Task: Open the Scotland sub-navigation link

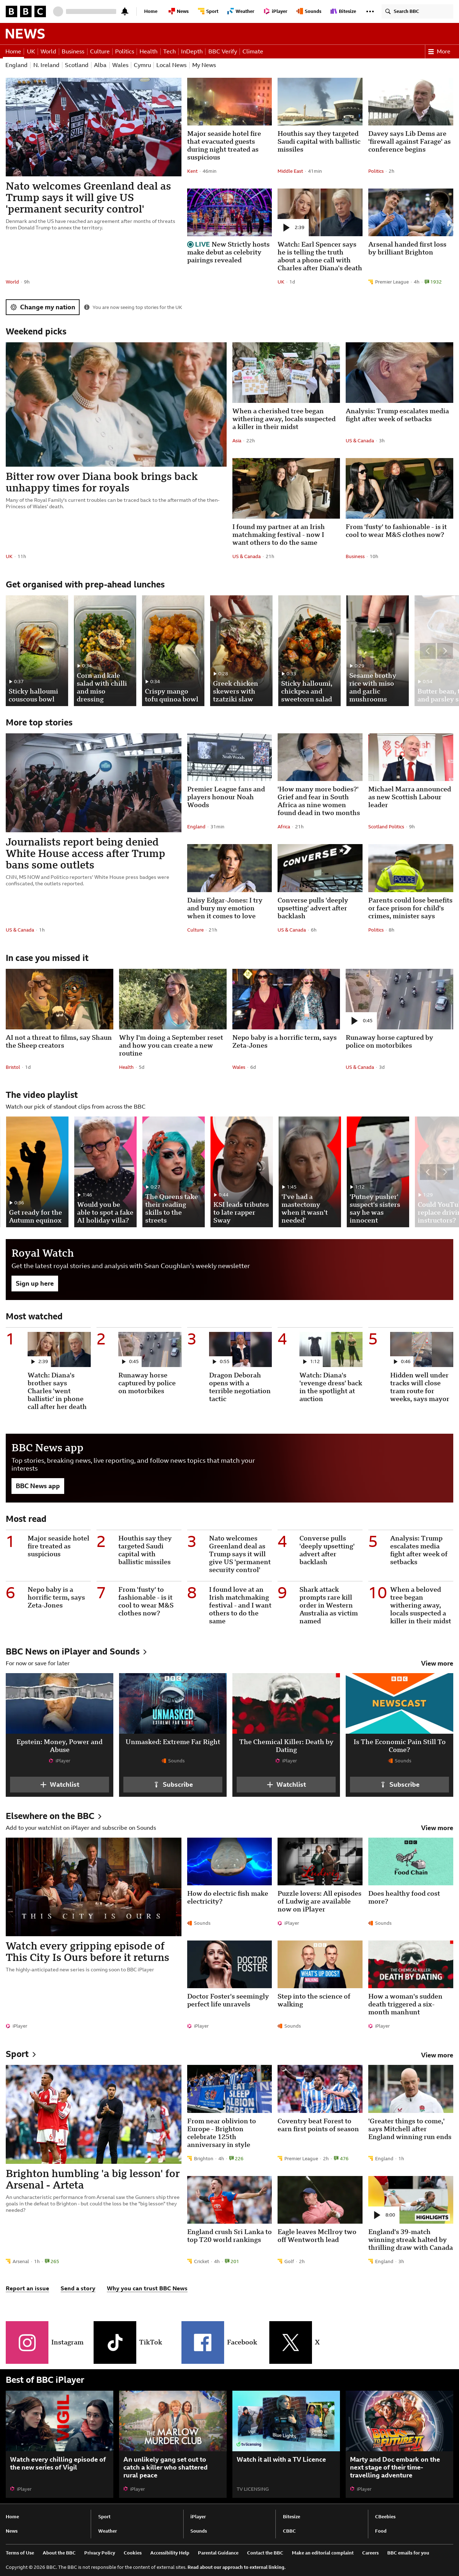Action: point(77,65)
